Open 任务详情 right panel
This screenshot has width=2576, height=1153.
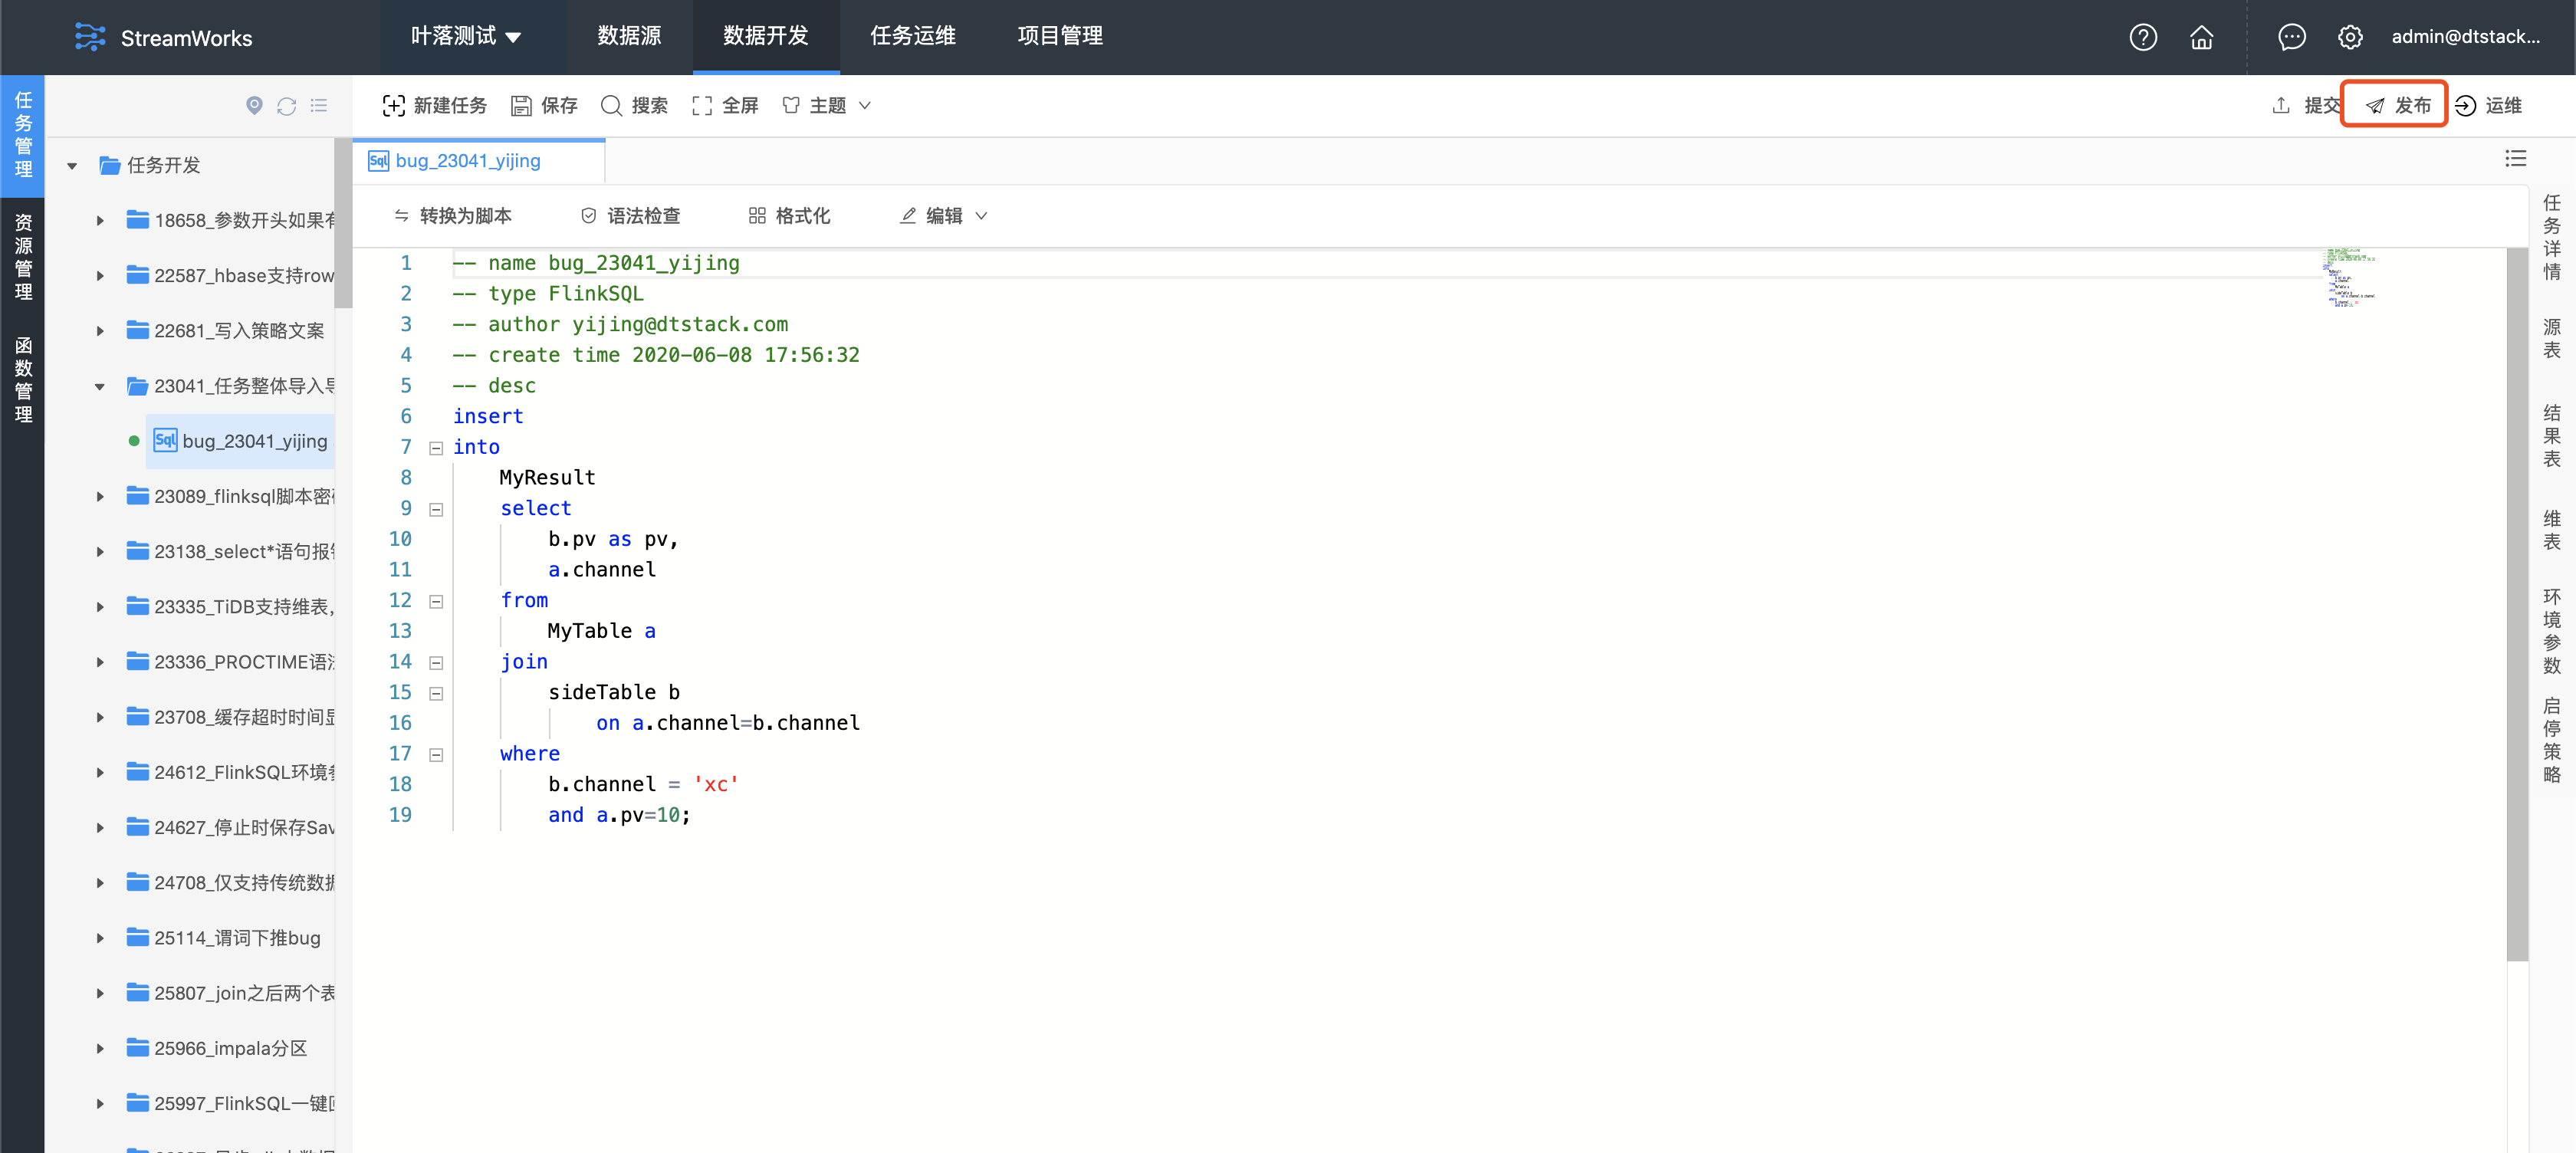click(x=2551, y=237)
